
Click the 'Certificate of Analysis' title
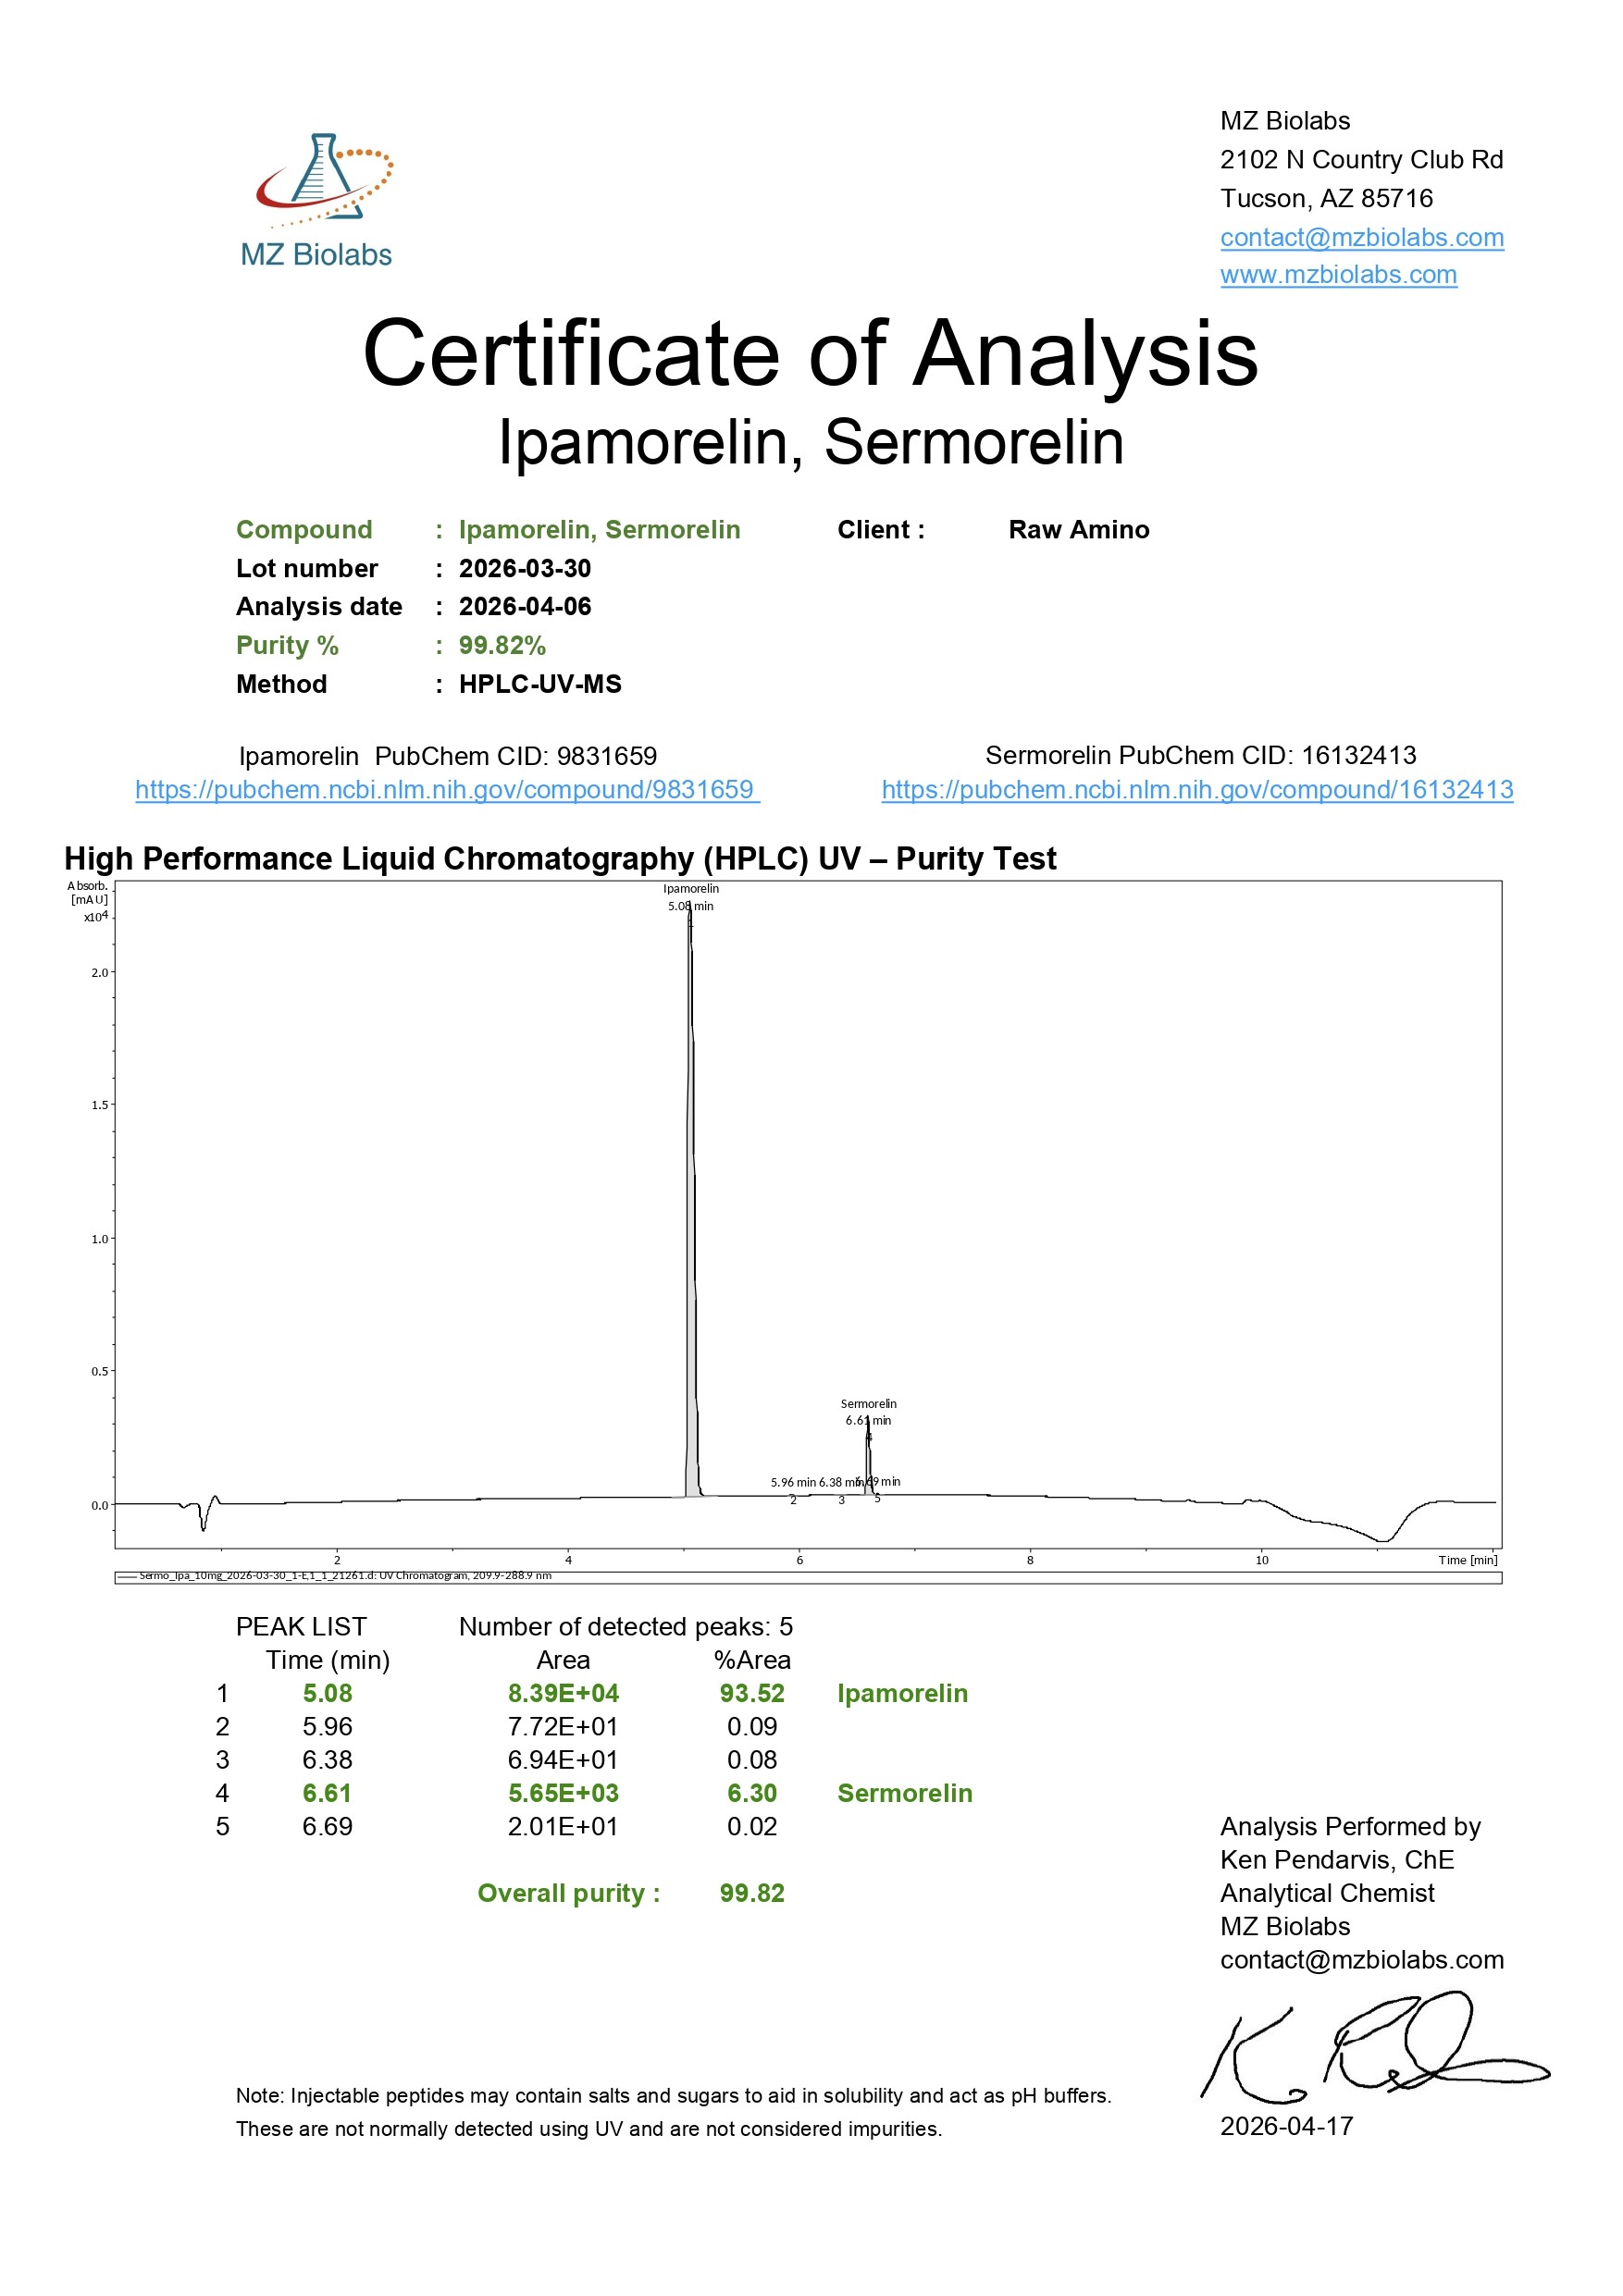tap(810, 353)
